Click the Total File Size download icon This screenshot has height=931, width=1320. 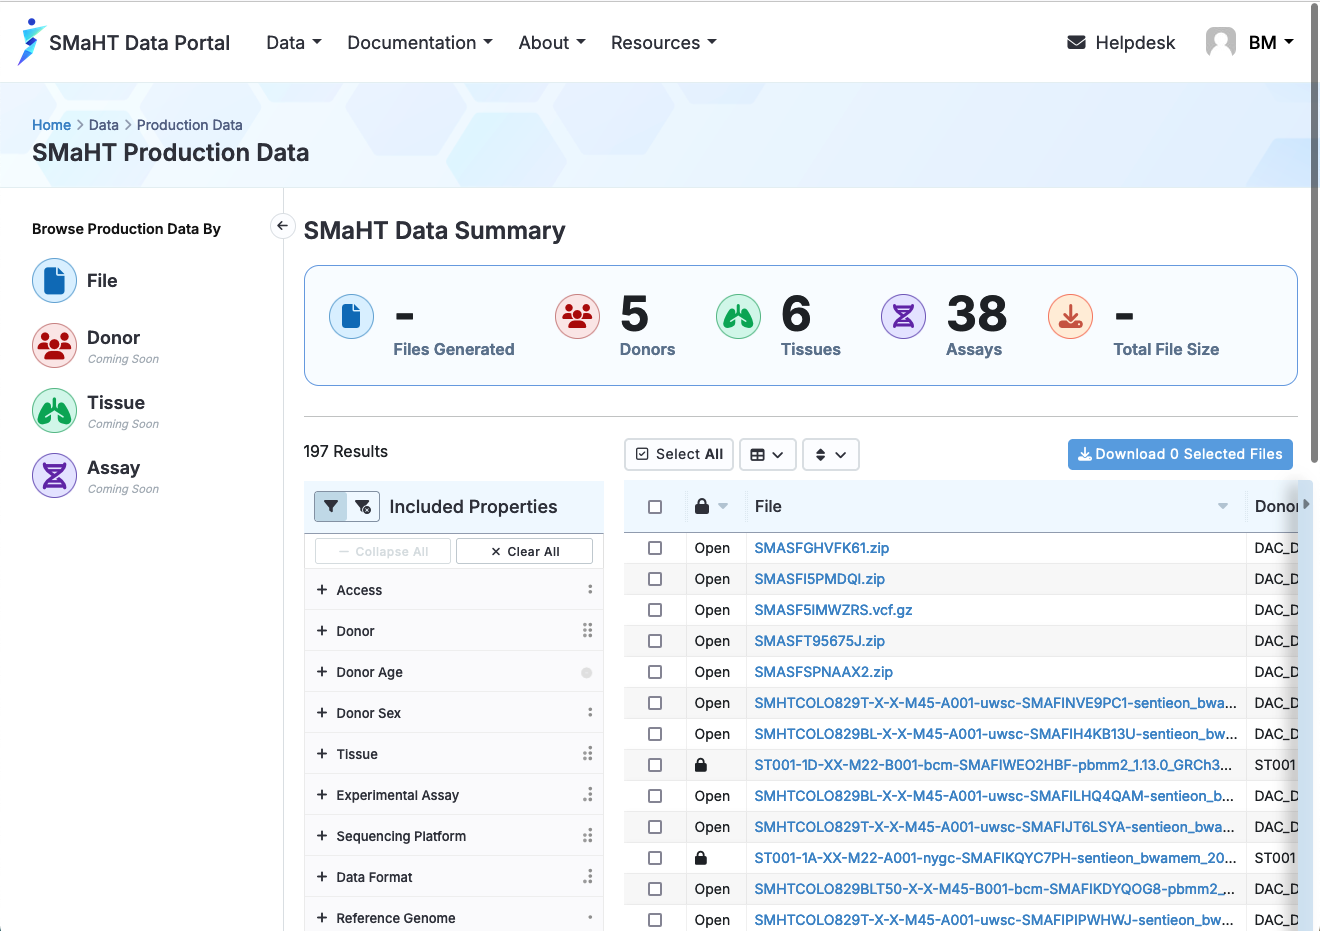coord(1070,317)
